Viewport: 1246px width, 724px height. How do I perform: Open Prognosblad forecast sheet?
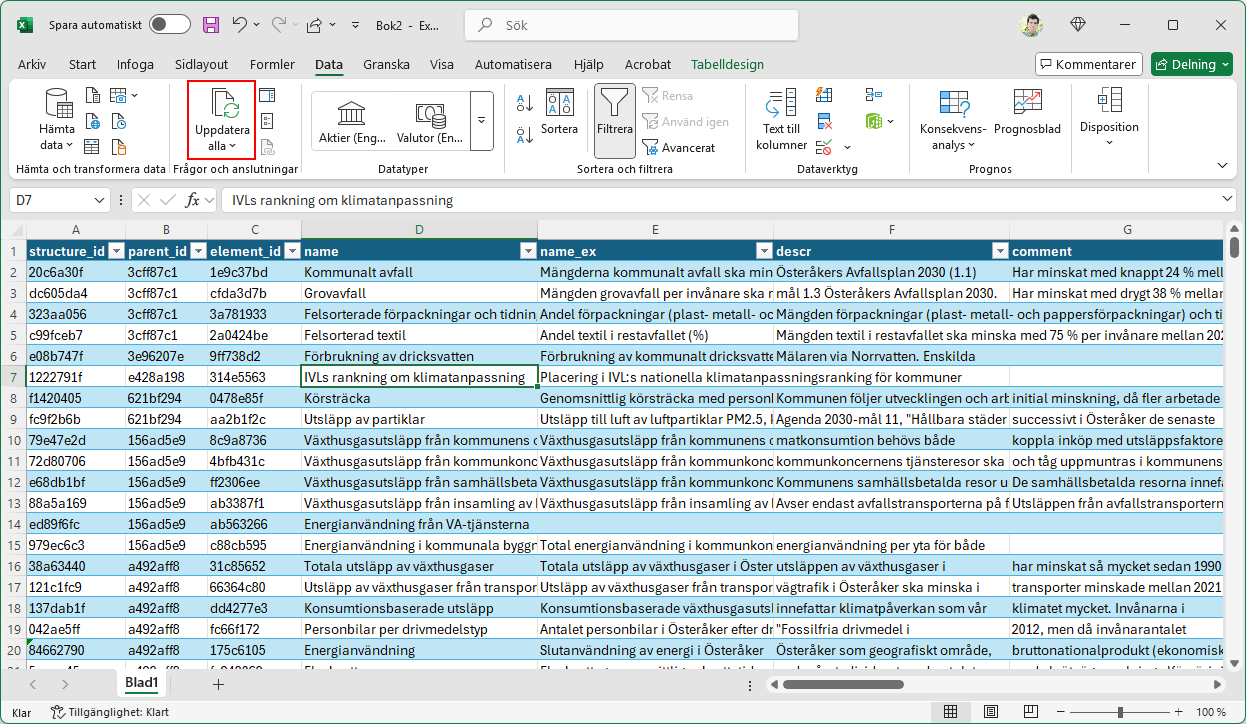pos(1027,113)
